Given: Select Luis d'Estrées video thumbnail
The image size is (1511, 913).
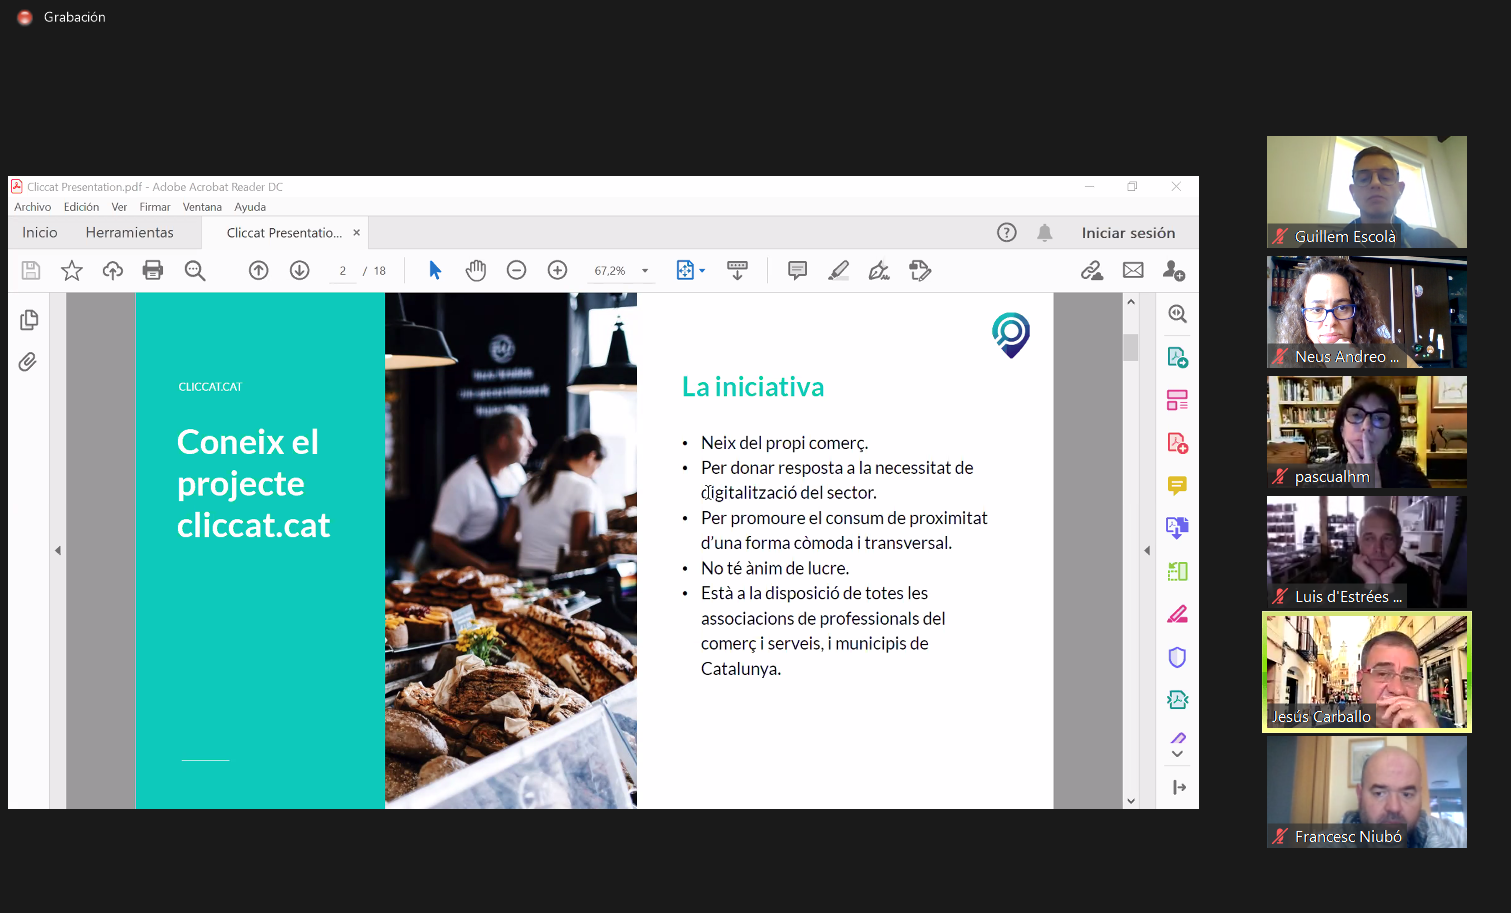Looking at the screenshot, I should [x=1367, y=552].
